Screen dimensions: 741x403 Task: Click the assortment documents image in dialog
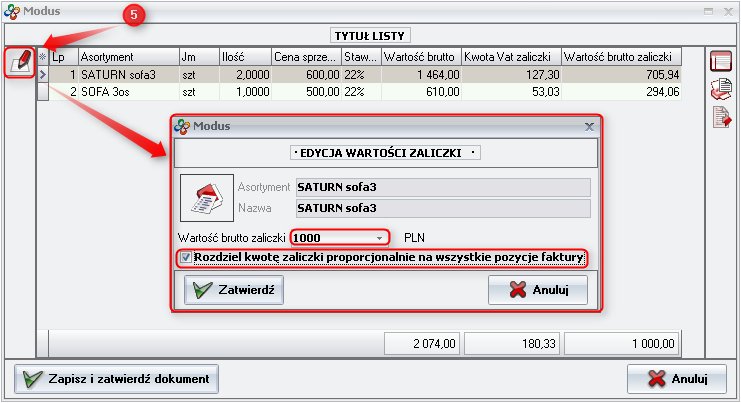(207, 198)
